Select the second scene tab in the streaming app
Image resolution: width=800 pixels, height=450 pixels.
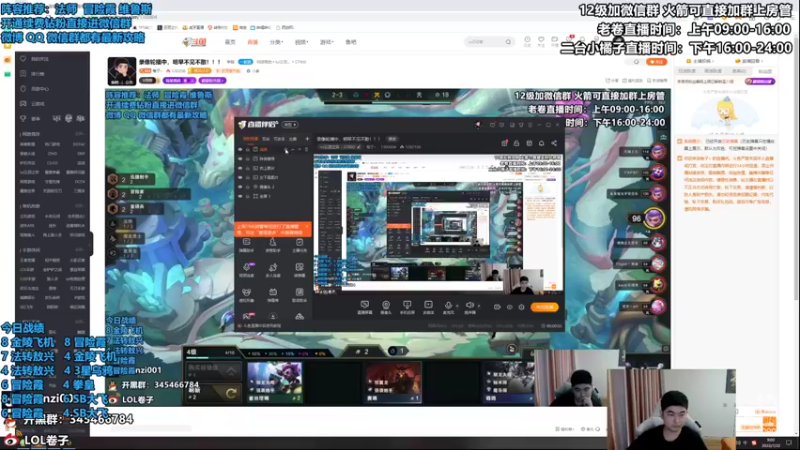click(x=266, y=139)
